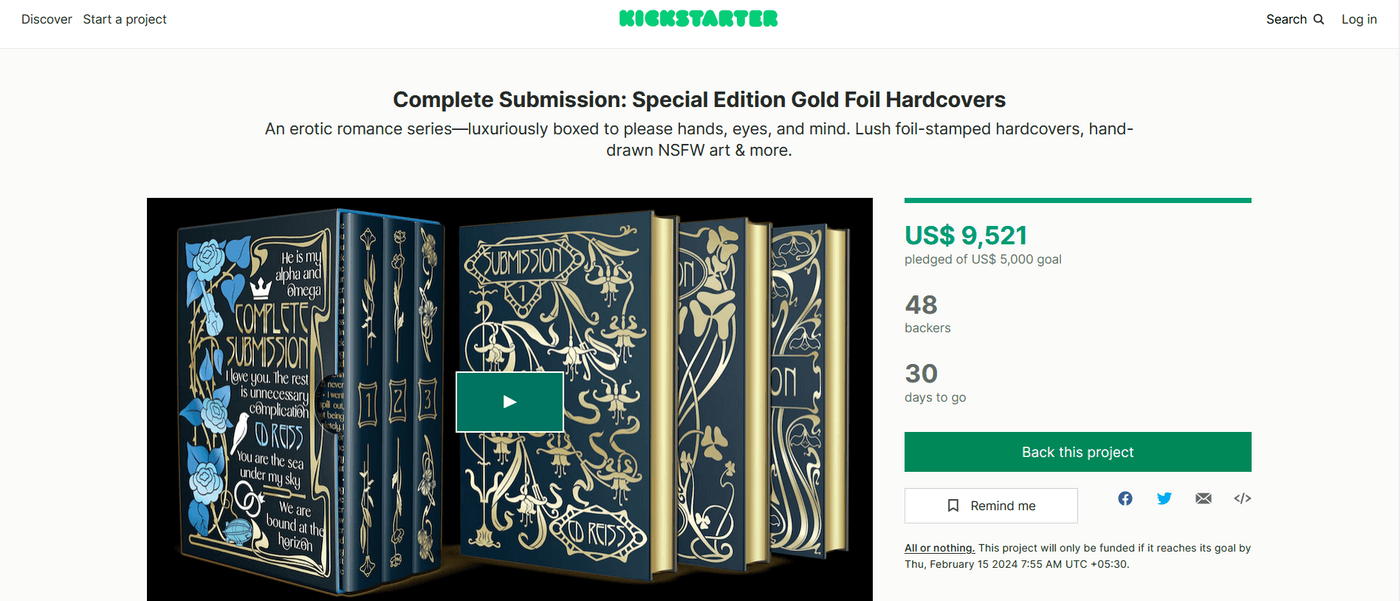The image size is (1400, 601).
Task: Click the search magnifier icon
Action: 1319,19
